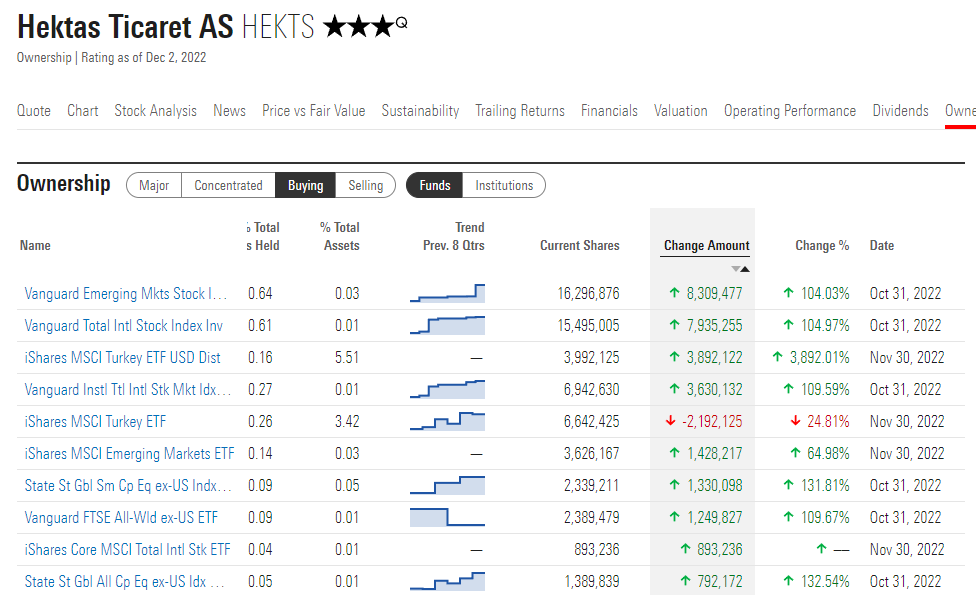Open the Trailing Returns tab

tap(520, 111)
